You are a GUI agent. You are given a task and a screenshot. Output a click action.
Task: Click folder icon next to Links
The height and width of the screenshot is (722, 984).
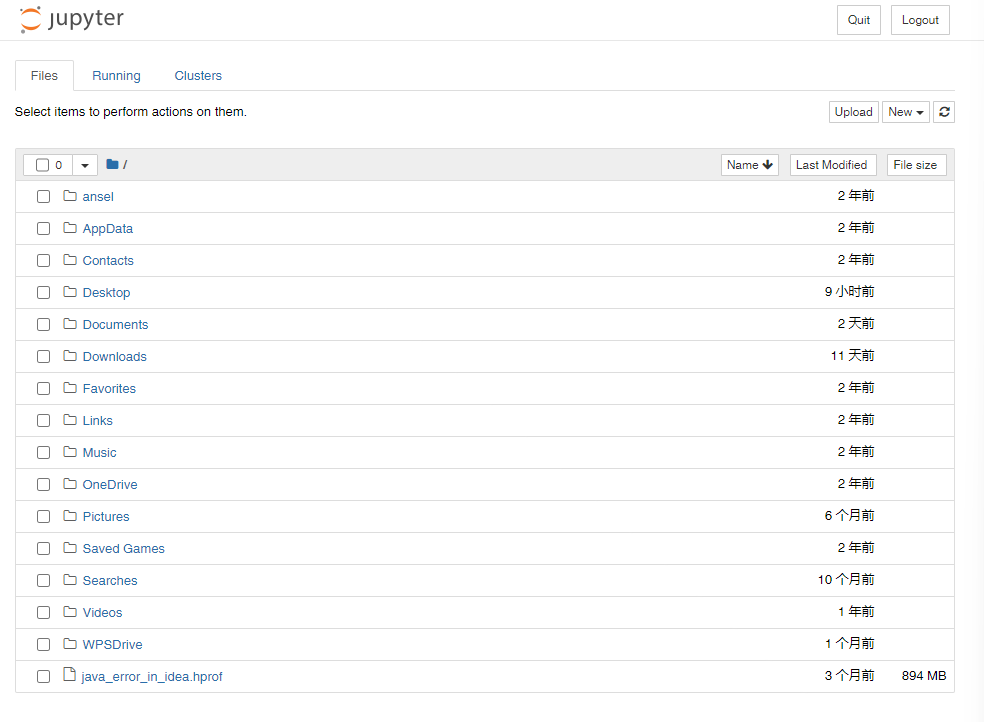70,420
